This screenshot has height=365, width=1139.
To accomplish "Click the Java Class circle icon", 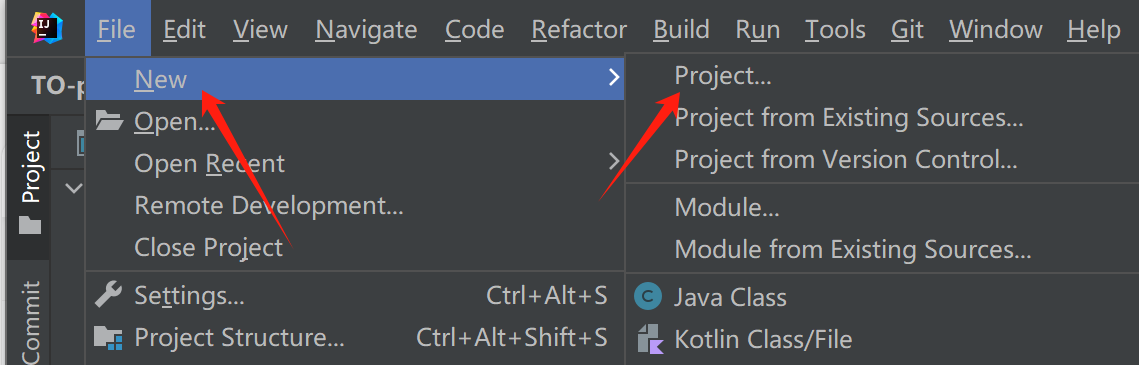I will coord(648,297).
